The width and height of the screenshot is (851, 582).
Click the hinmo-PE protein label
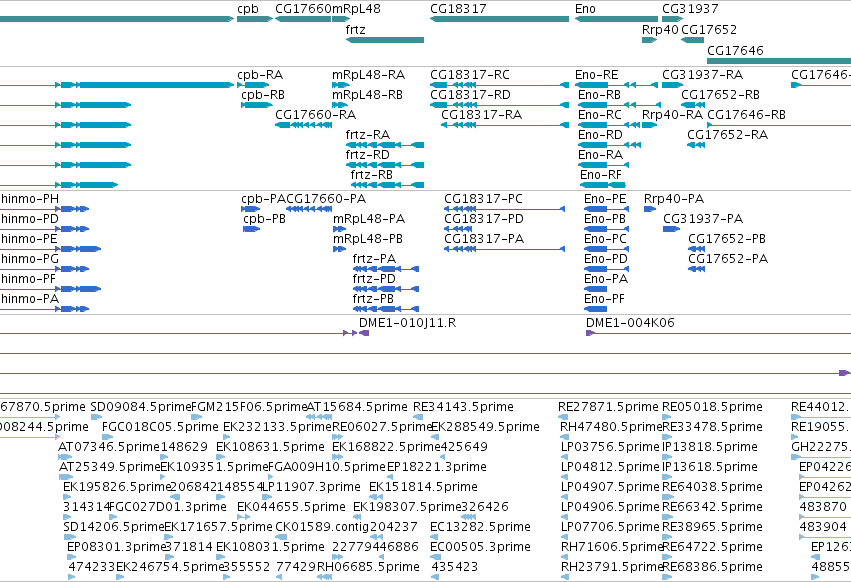(x=29, y=239)
